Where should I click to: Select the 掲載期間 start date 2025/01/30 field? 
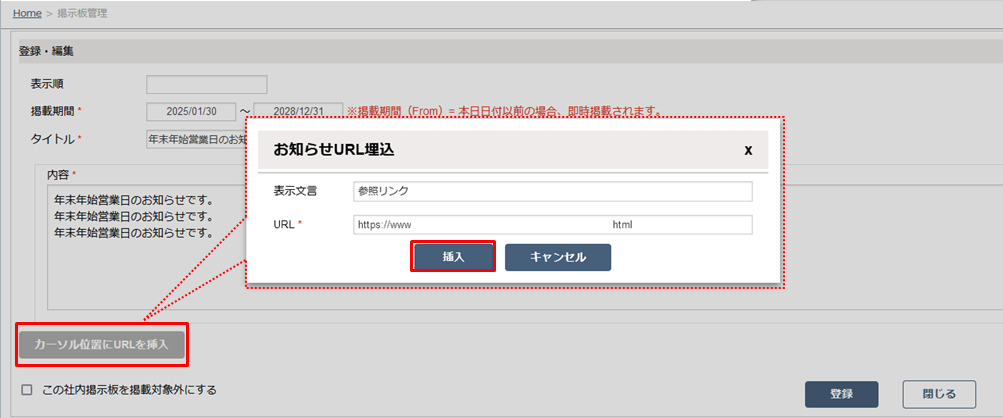191,110
